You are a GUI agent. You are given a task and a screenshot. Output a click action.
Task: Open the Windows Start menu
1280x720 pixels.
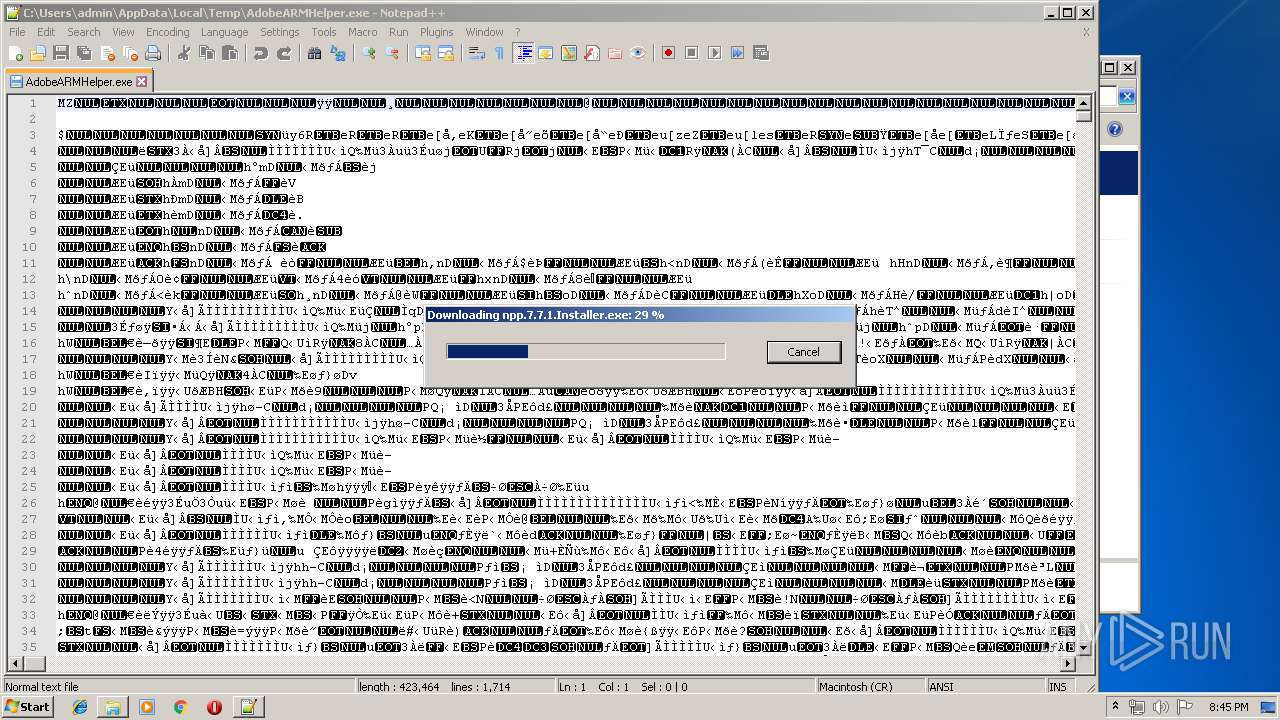27,707
